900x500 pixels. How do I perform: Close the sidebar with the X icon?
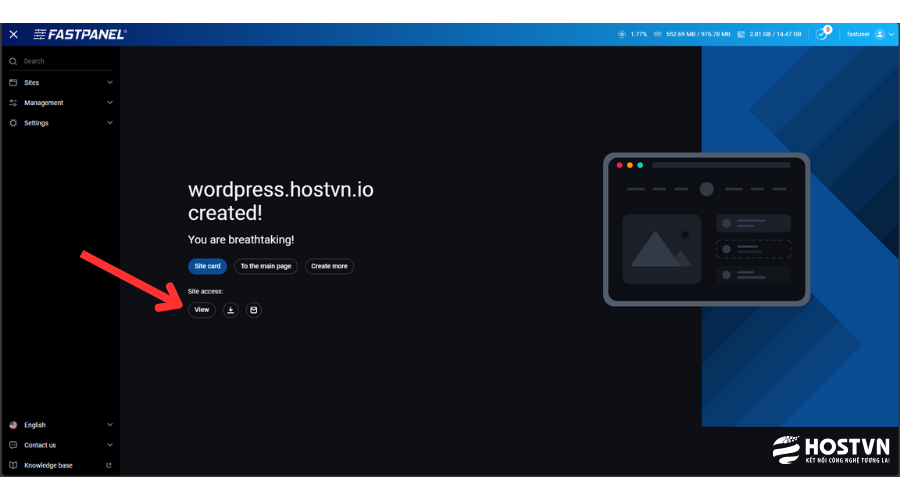click(14, 34)
